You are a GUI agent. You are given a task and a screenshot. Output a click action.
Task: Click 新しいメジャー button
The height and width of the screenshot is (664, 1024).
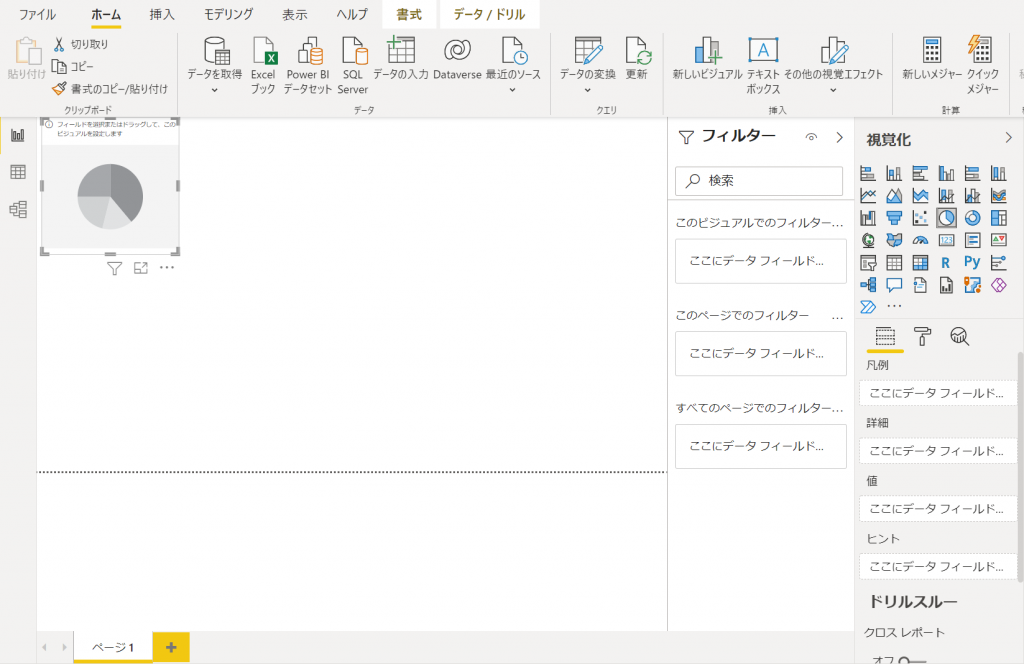932,59
